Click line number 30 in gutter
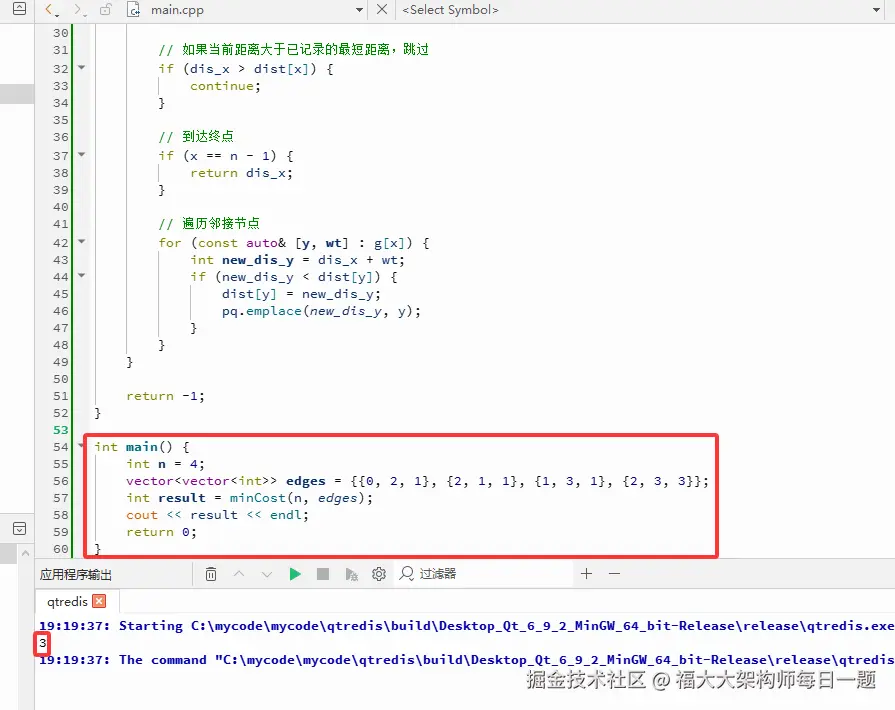 pyautogui.click(x=61, y=33)
